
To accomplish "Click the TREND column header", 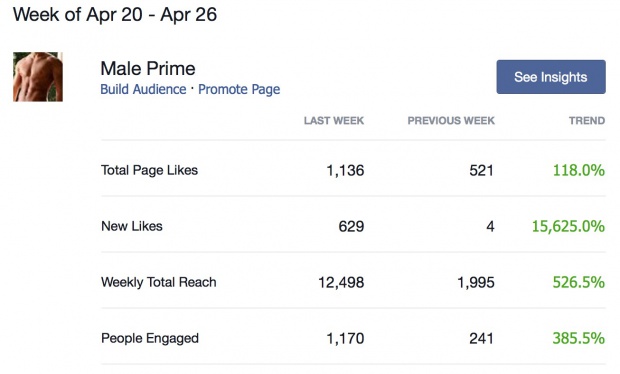I will [587, 121].
